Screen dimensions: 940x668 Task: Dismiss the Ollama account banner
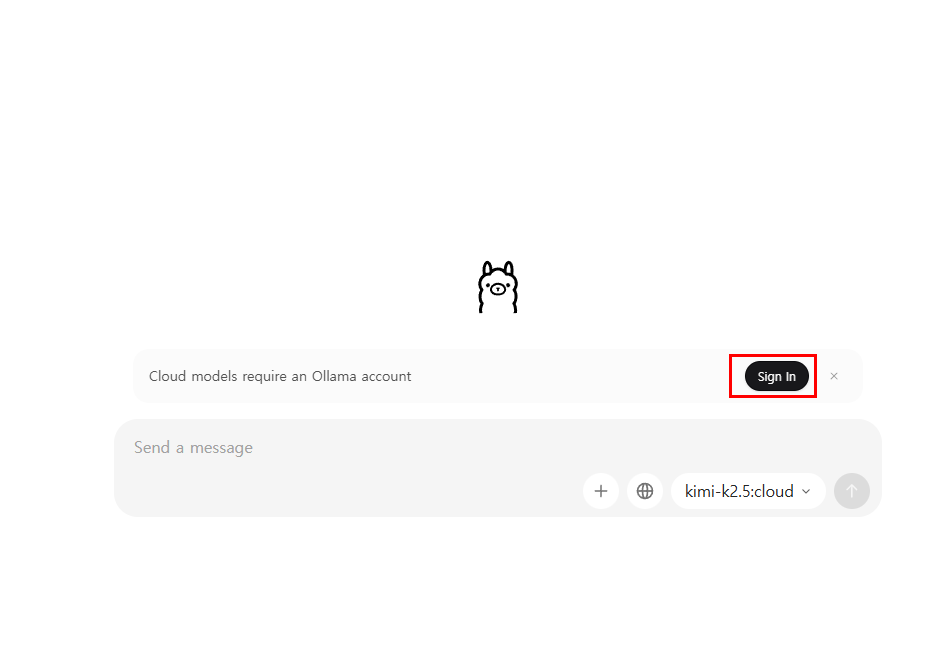tap(834, 376)
